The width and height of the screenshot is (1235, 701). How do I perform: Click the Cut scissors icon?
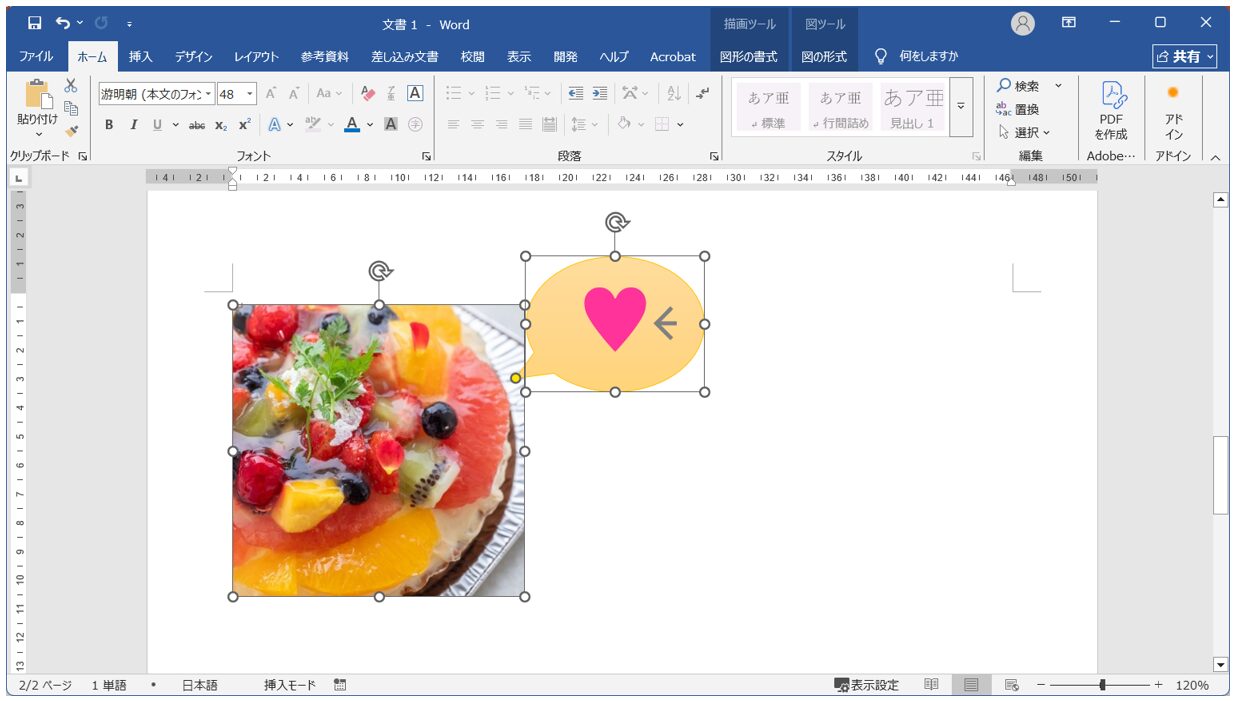(x=71, y=86)
